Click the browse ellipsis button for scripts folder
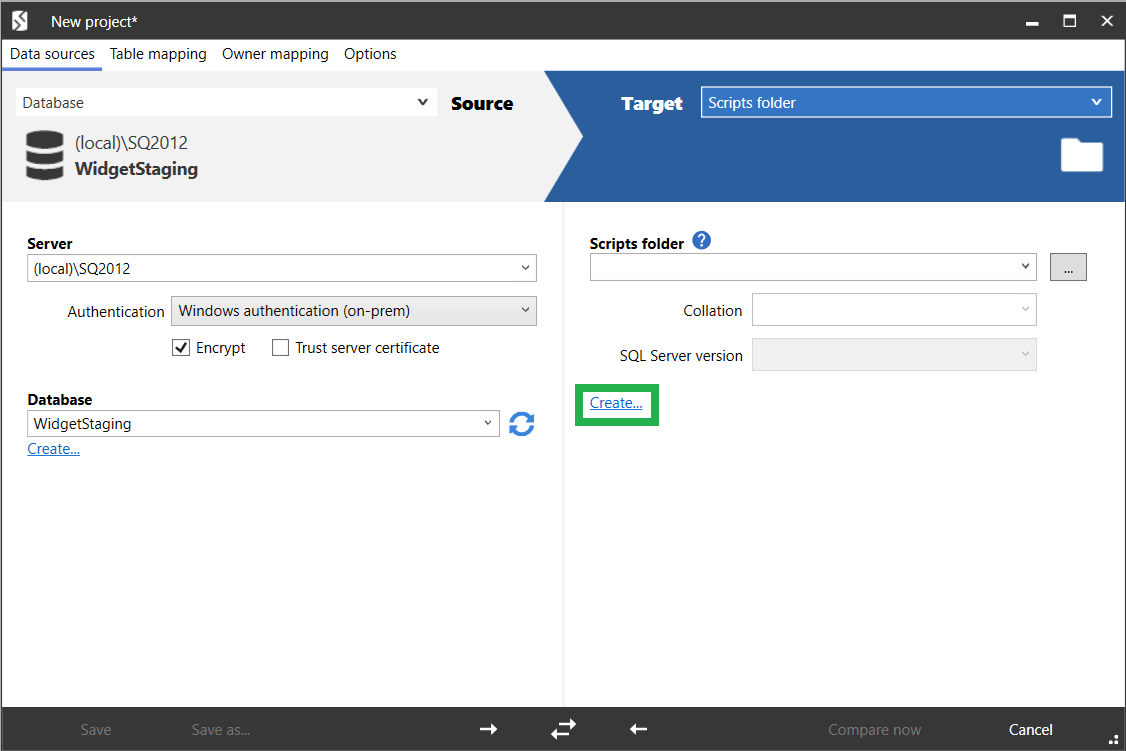1126x751 pixels. 1068,267
